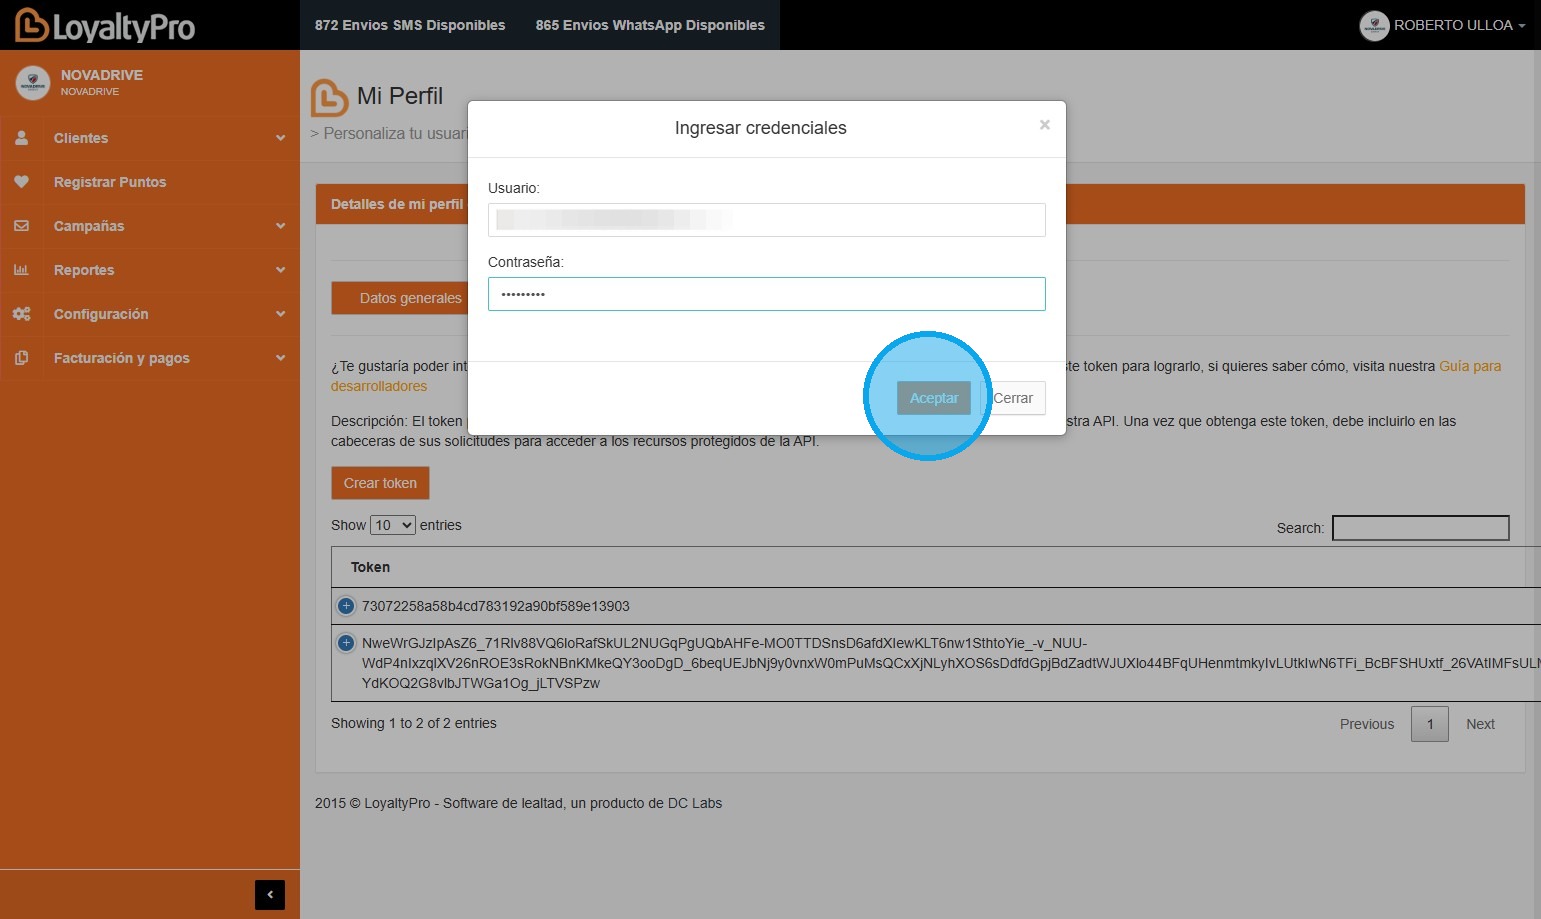Image resolution: width=1541 pixels, height=919 pixels.
Task: Open the Campañas menu item
Action: click(150, 226)
